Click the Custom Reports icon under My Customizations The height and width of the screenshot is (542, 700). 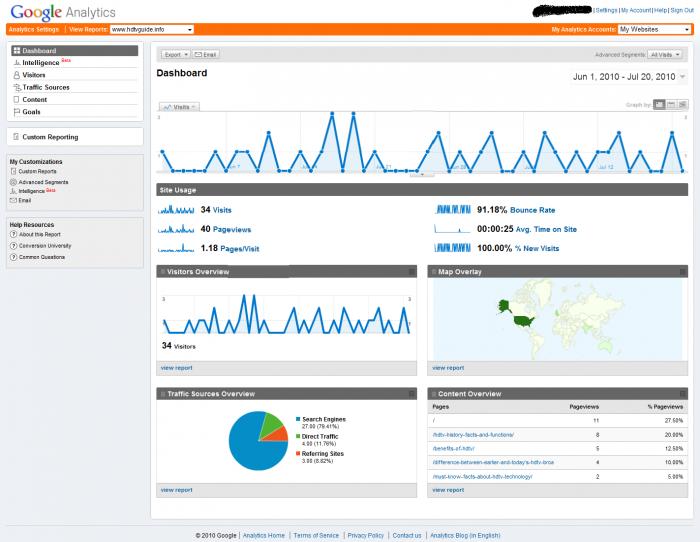tap(13, 171)
